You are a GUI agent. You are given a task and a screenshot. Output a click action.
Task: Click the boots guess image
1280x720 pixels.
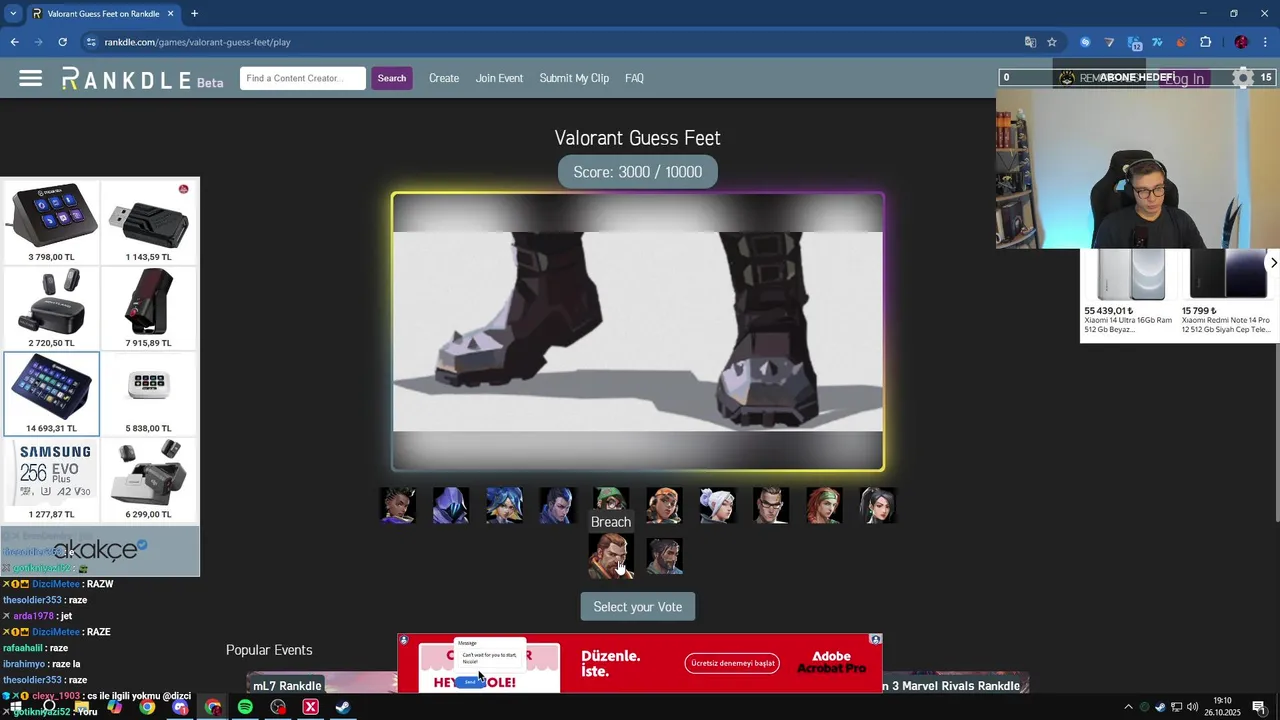pos(638,332)
